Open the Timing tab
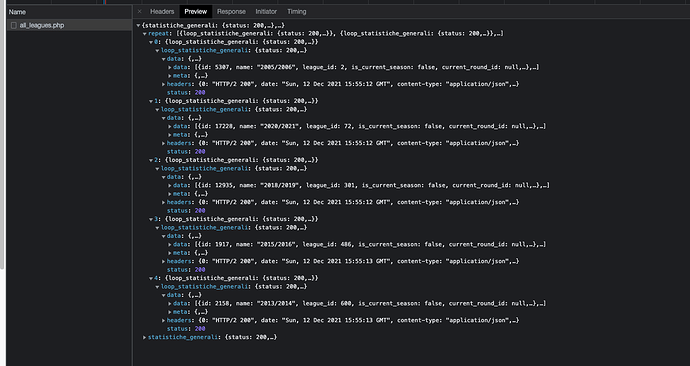 click(x=297, y=11)
